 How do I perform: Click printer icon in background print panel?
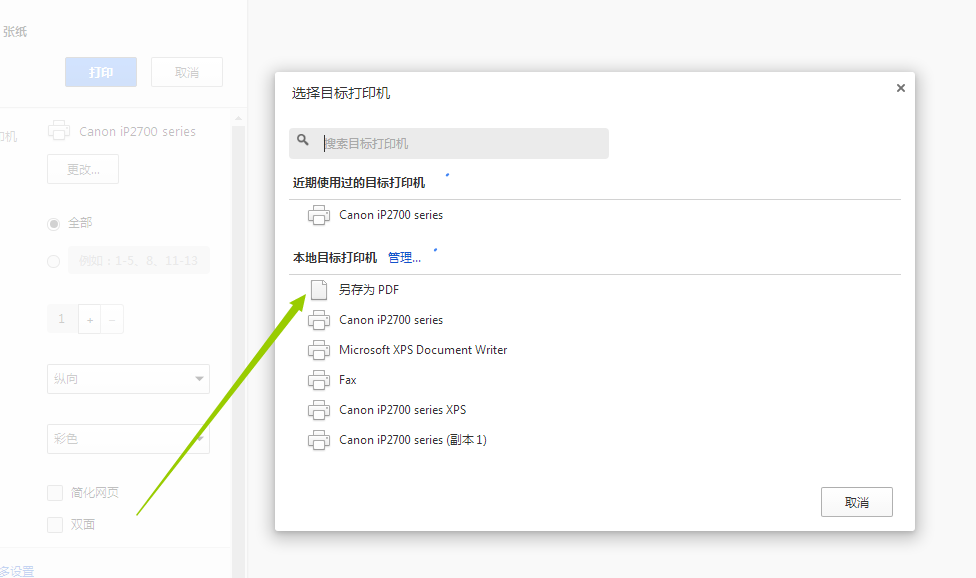tap(59, 131)
